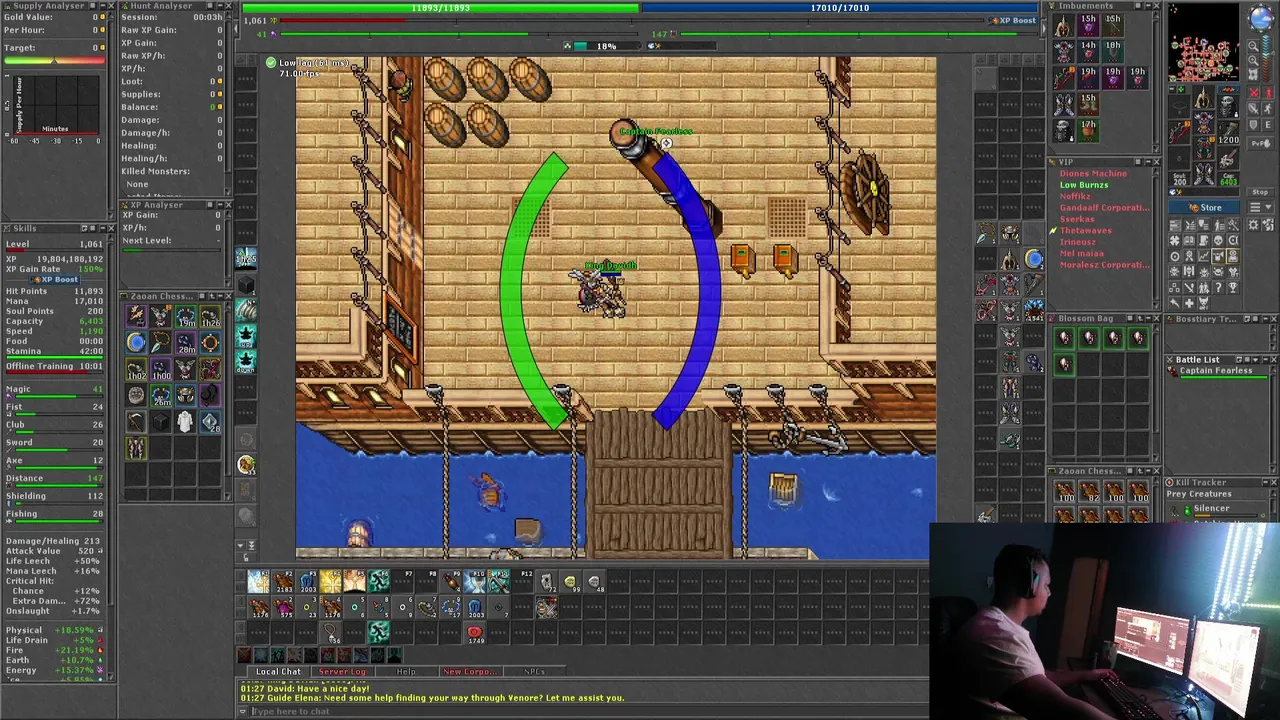Select Sserkas in VIP list
1280x720 pixels.
1077,219
